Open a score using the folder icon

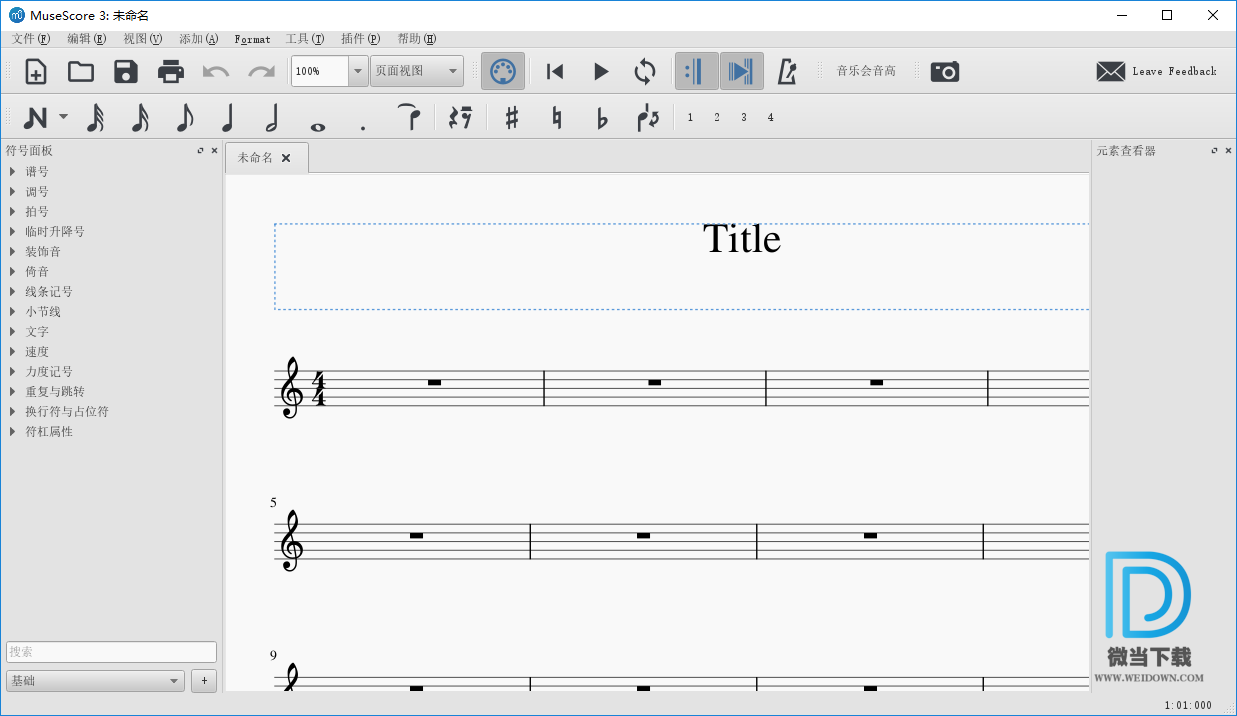(81, 71)
